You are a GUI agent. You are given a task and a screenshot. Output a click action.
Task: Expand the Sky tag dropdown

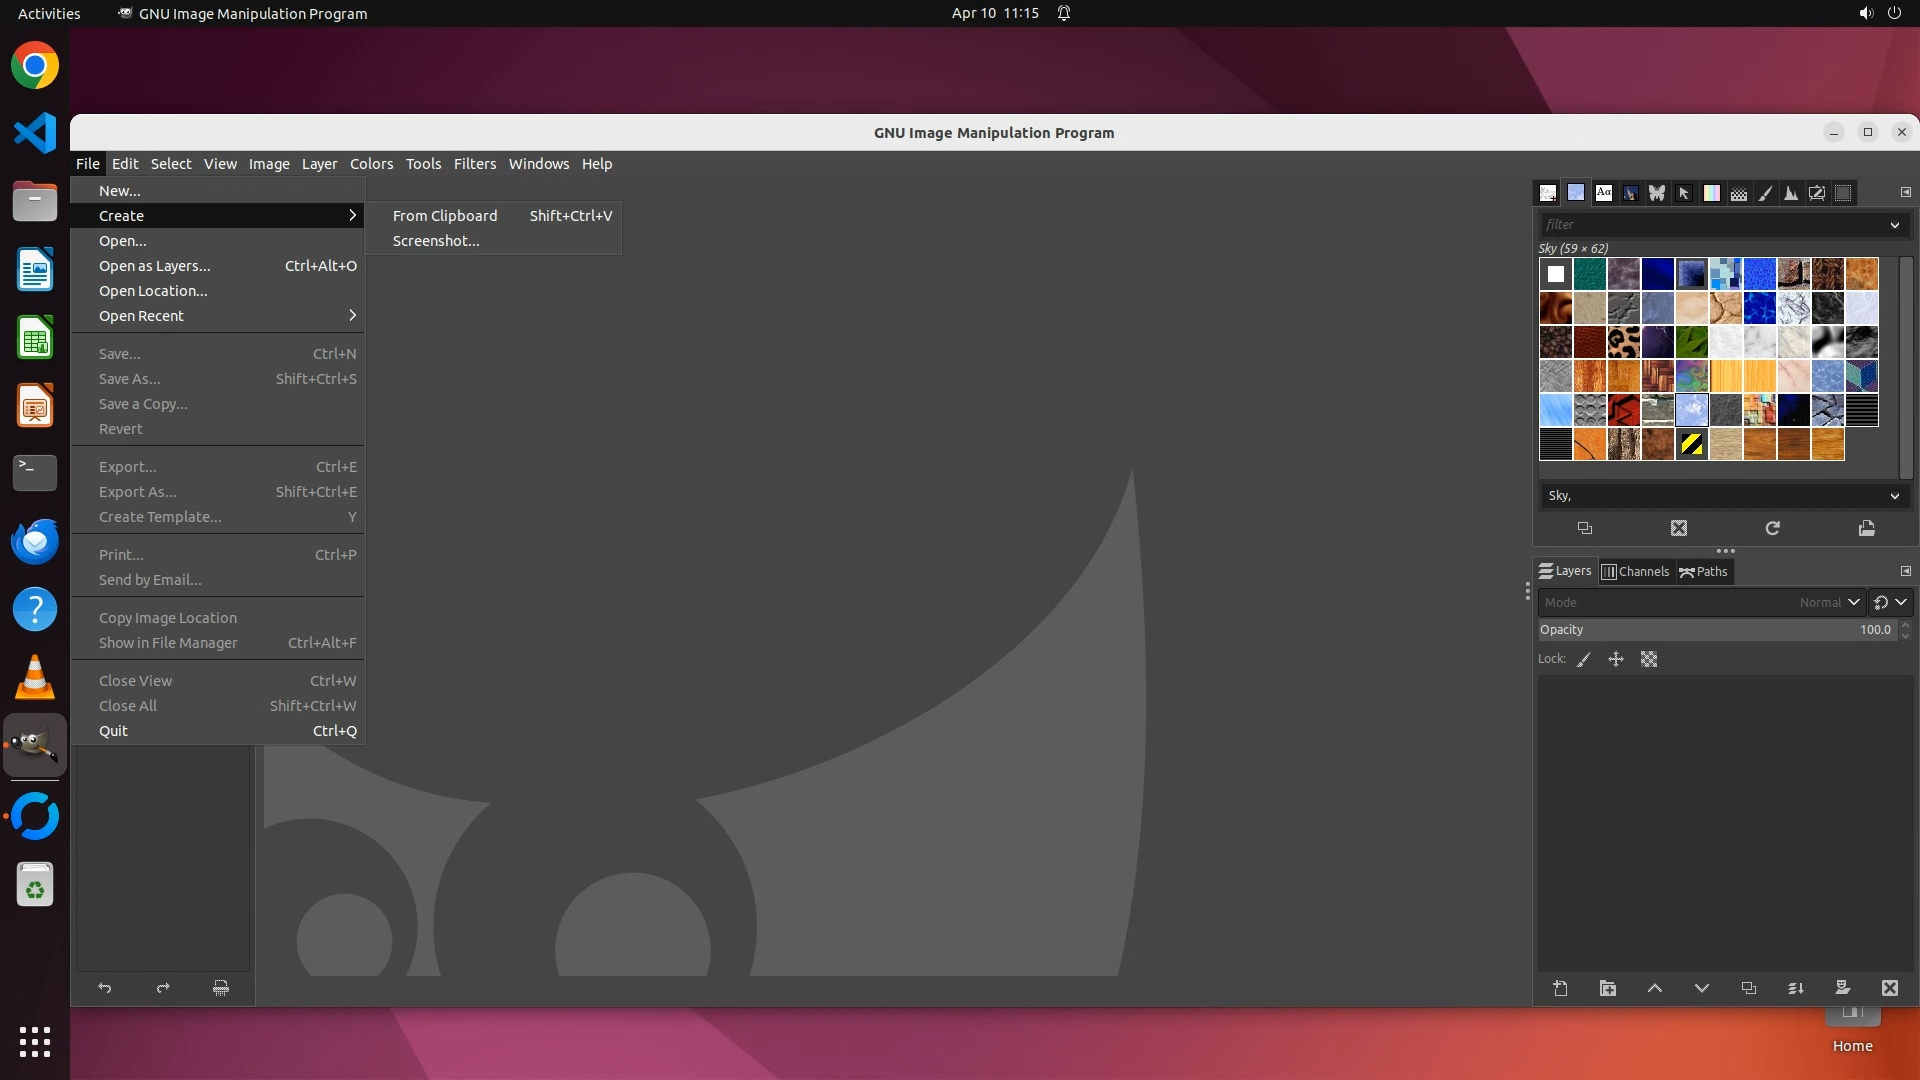pos(1894,496)
